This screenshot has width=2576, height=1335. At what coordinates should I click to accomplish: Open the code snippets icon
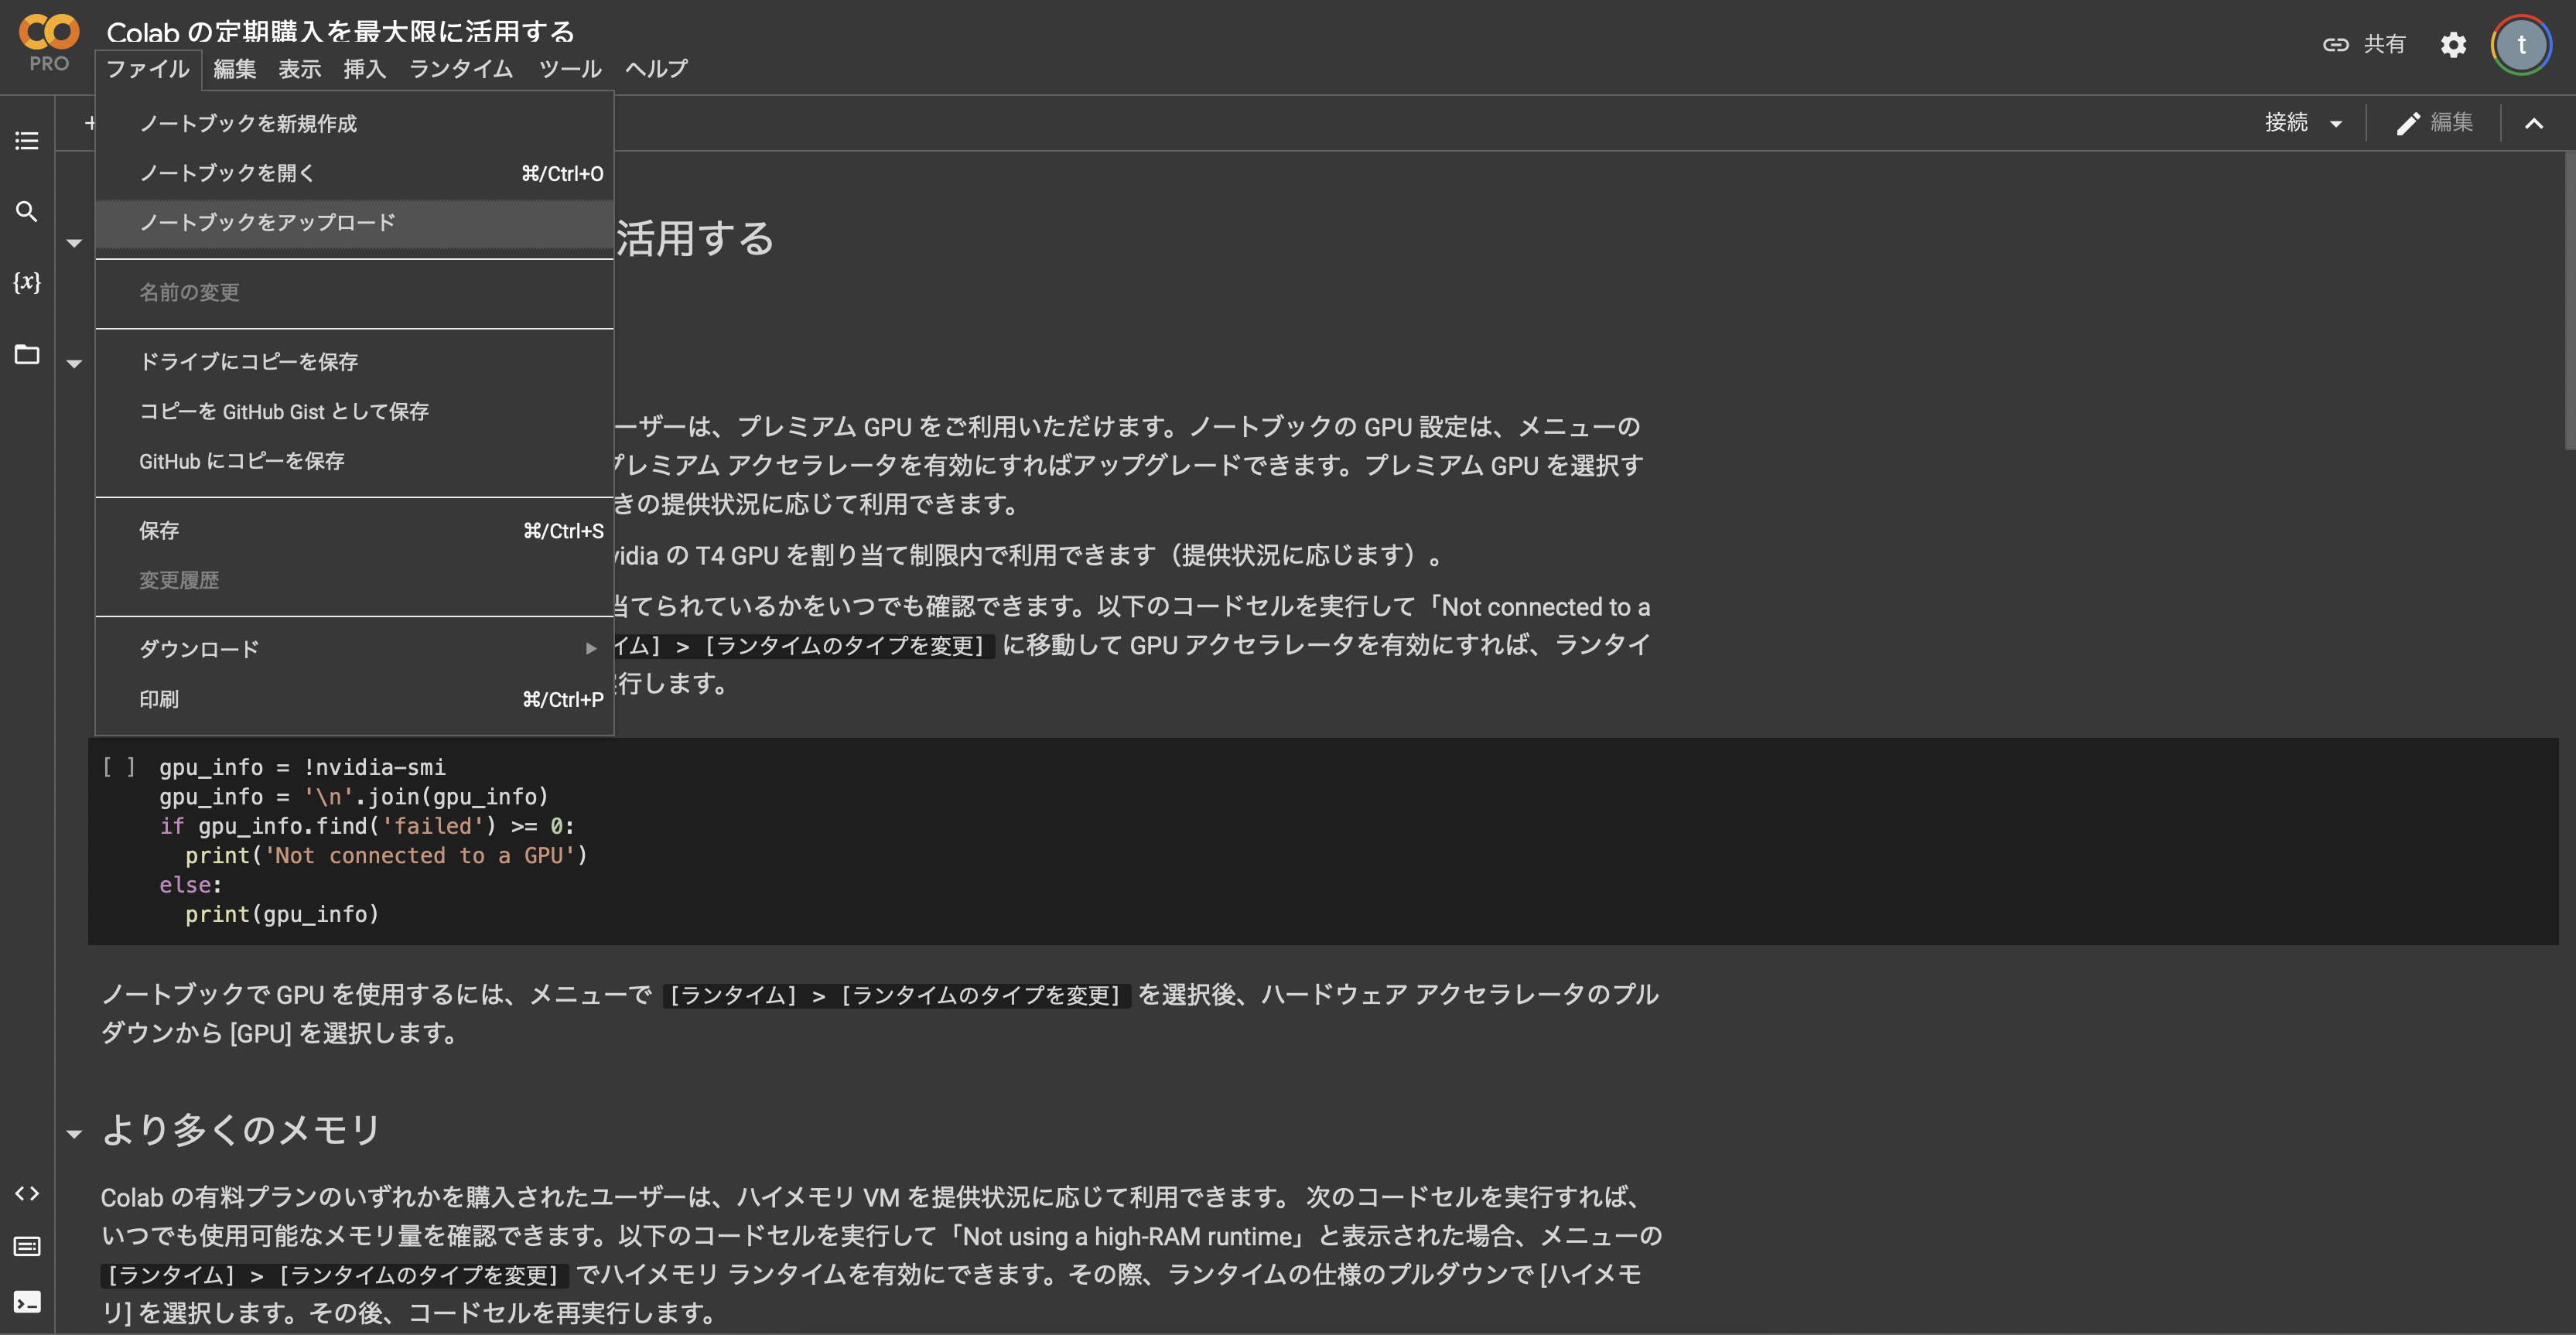[27, 1193]
